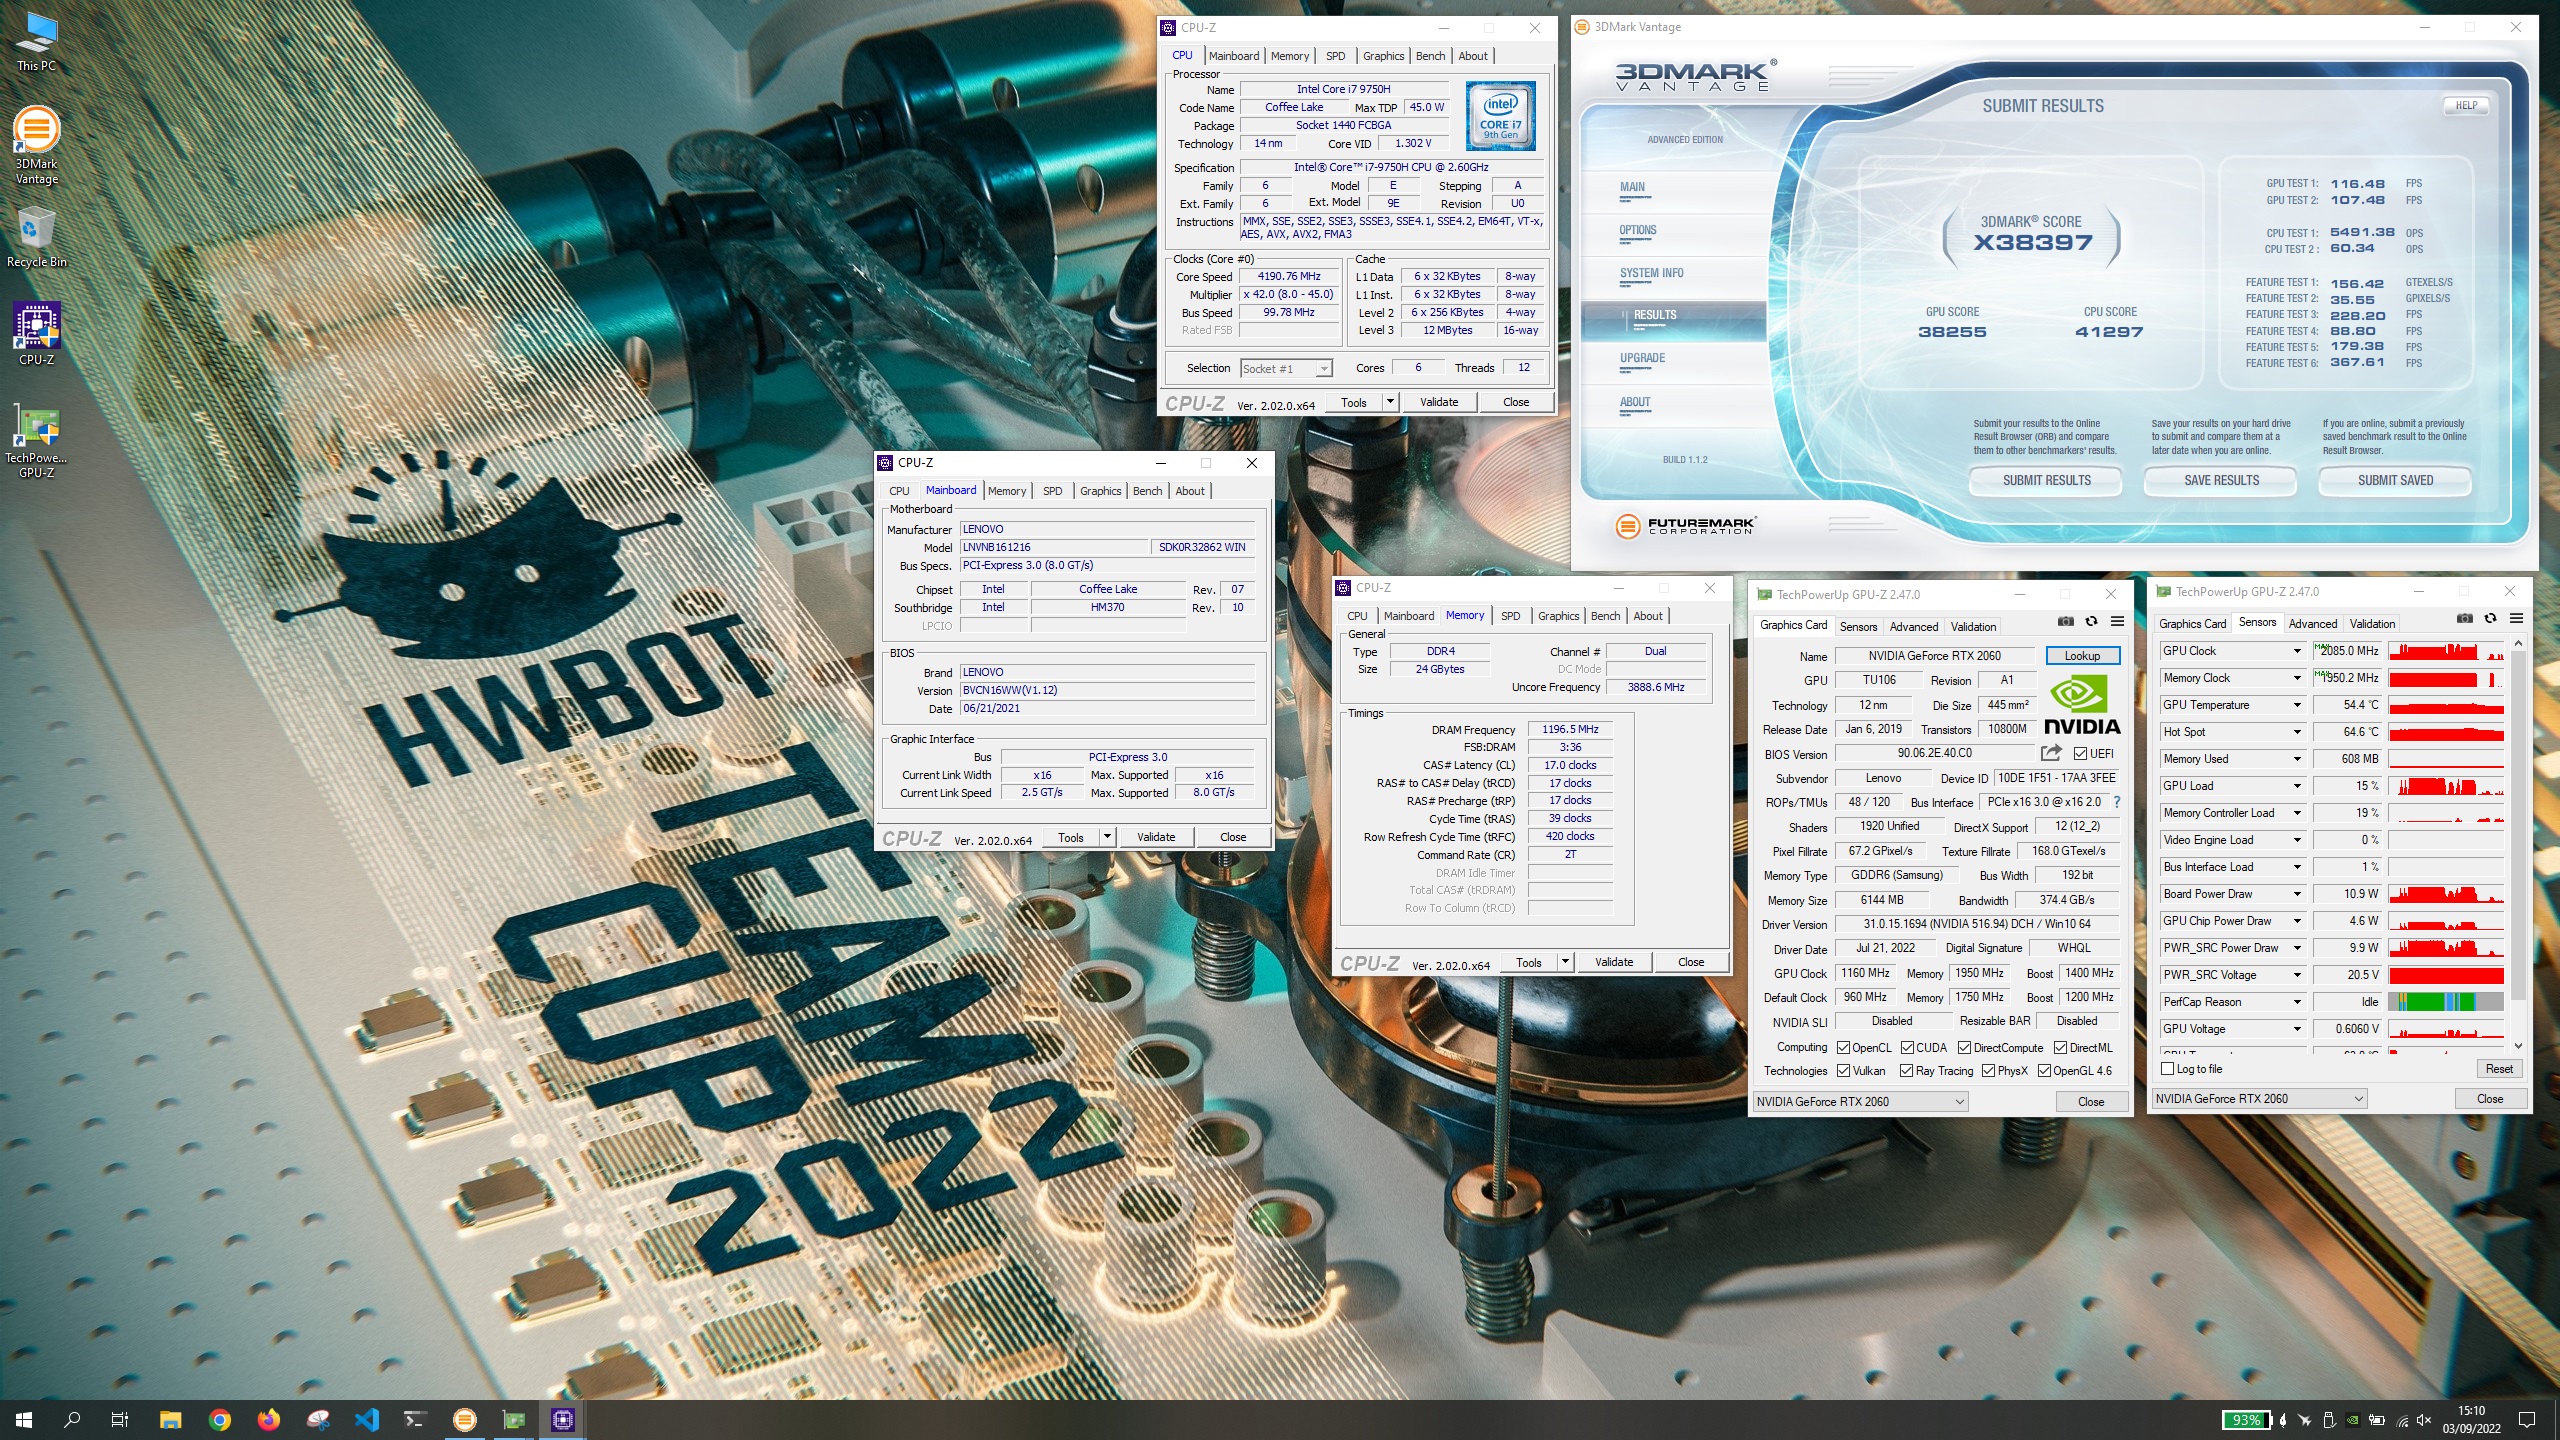Open the GPU Clock sensor dropdown
2560x1440 pixels.
pyautogui.click(x=2297, y=651)
